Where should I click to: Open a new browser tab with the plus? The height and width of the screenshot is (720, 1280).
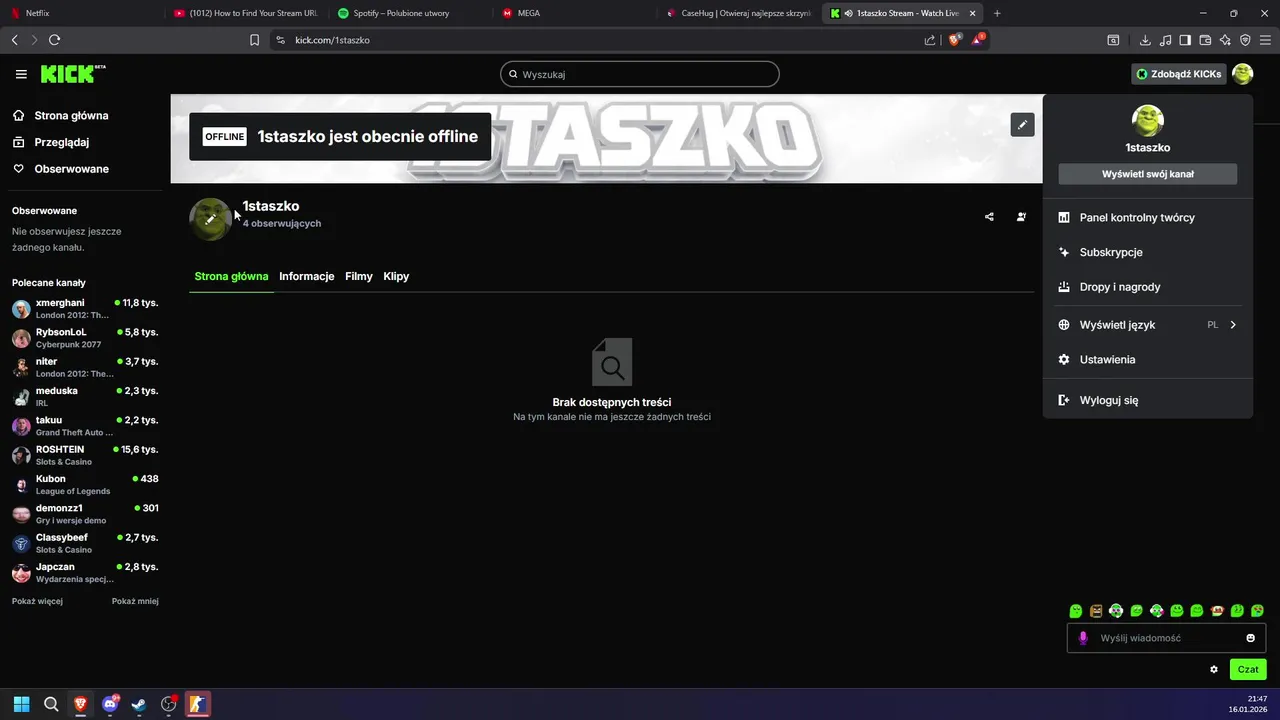click(x=997, y=13)
